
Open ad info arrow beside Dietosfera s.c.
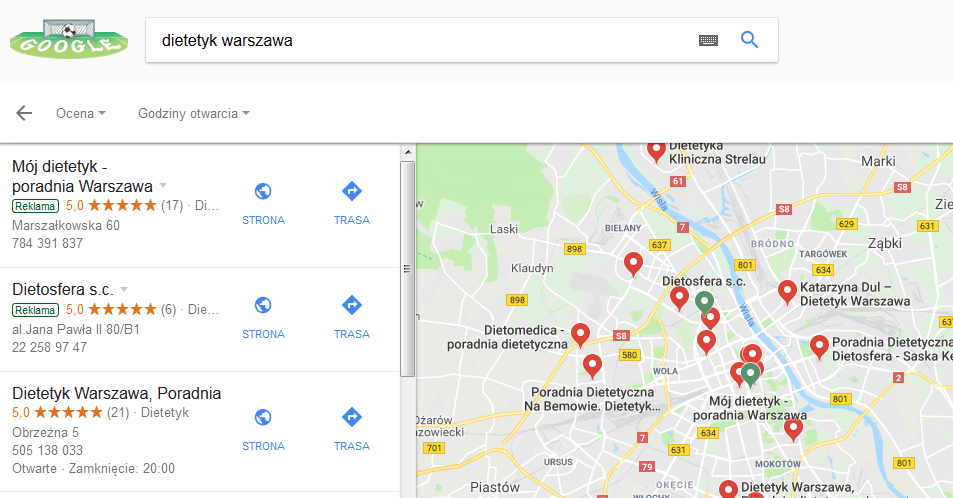click(x=124, y=289)
